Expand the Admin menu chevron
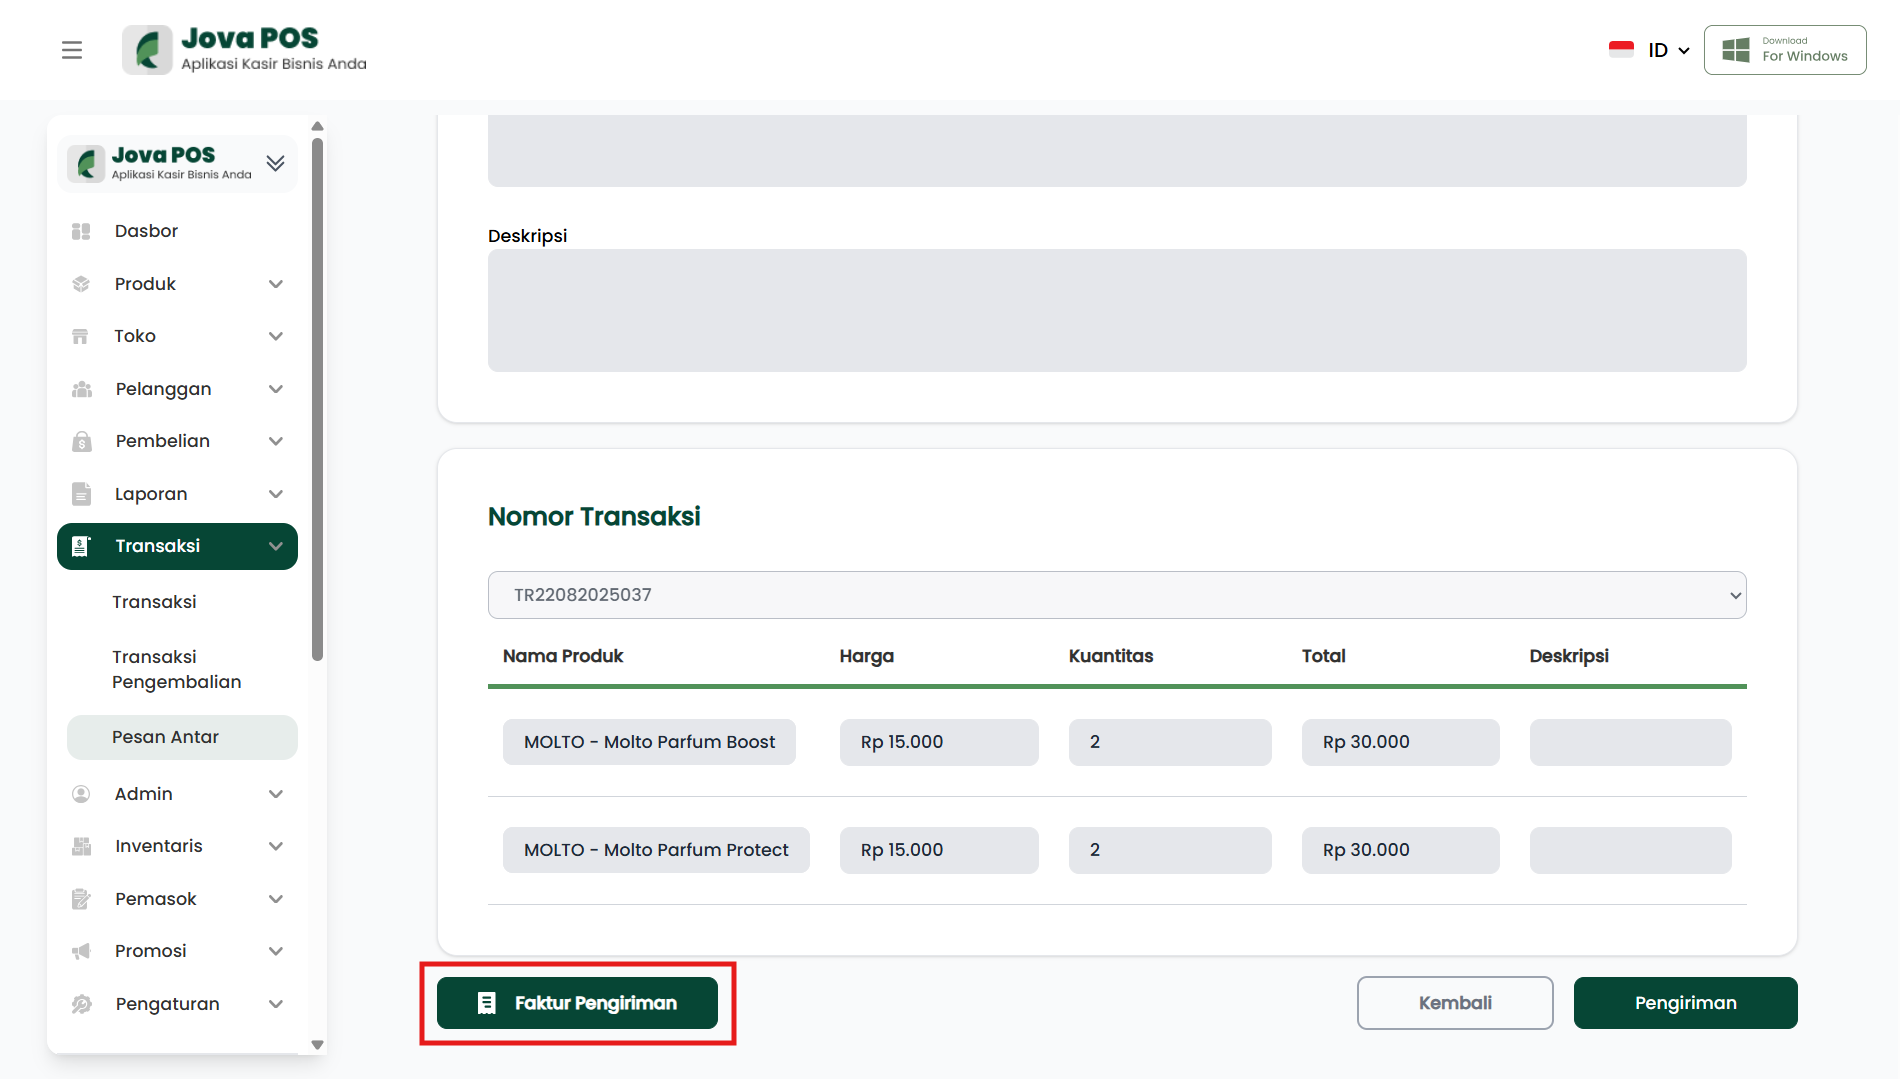The height and width of the screenshot is (1079, 1900). click(x=276, y=794)
